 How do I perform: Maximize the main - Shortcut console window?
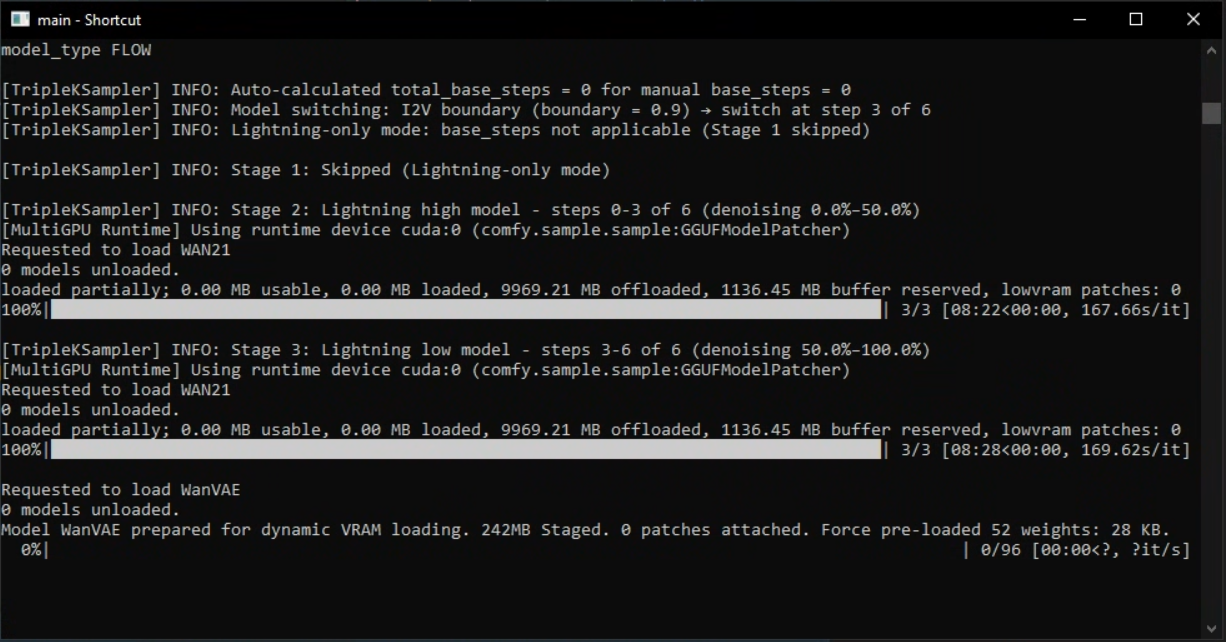(1136, 19)
